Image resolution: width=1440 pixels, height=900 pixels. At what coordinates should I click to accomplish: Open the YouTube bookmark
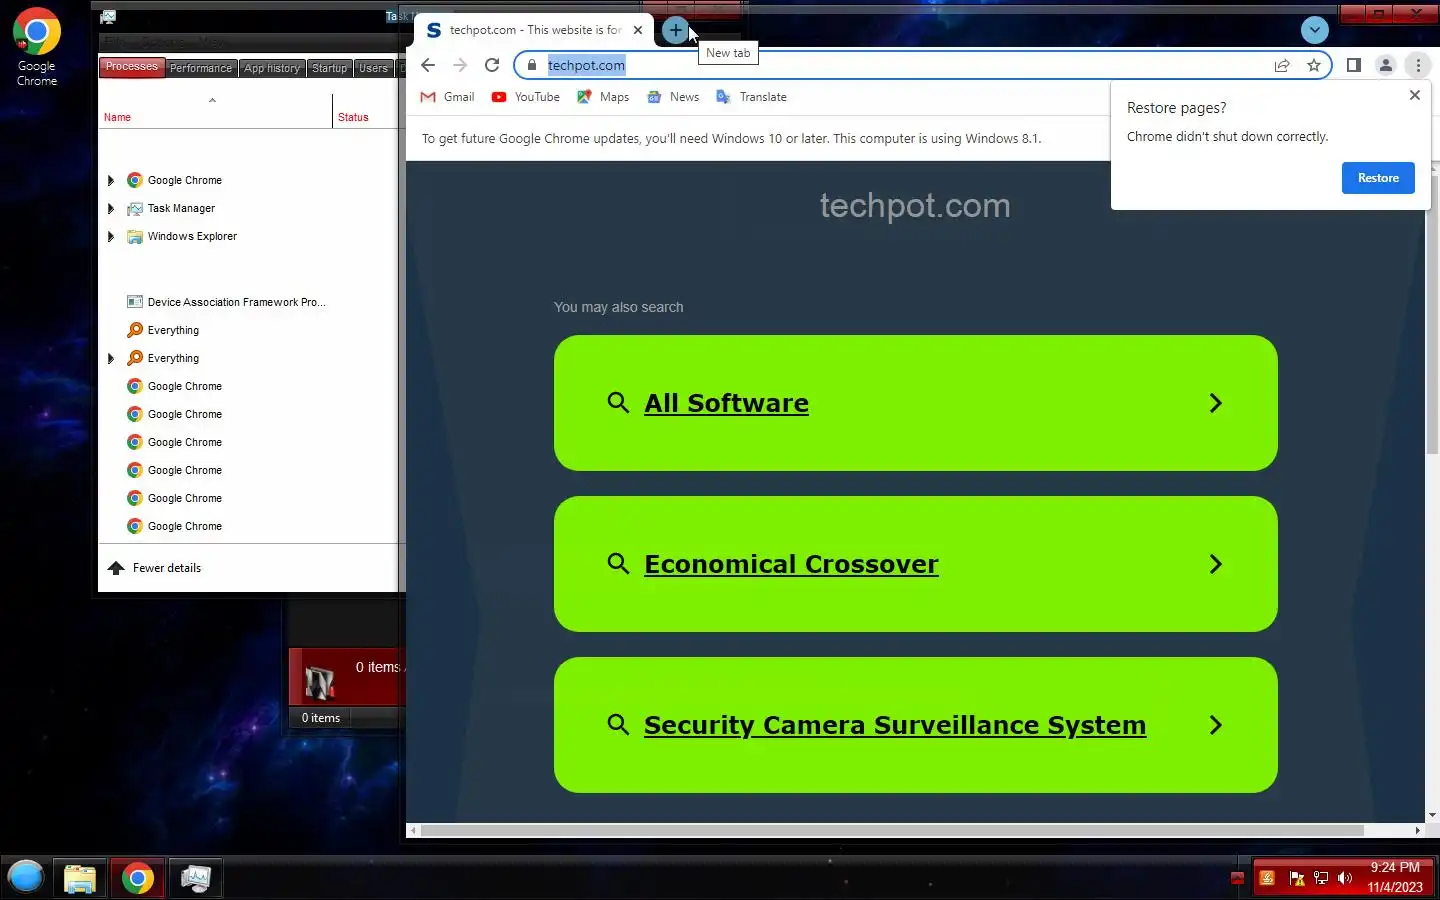525,97
